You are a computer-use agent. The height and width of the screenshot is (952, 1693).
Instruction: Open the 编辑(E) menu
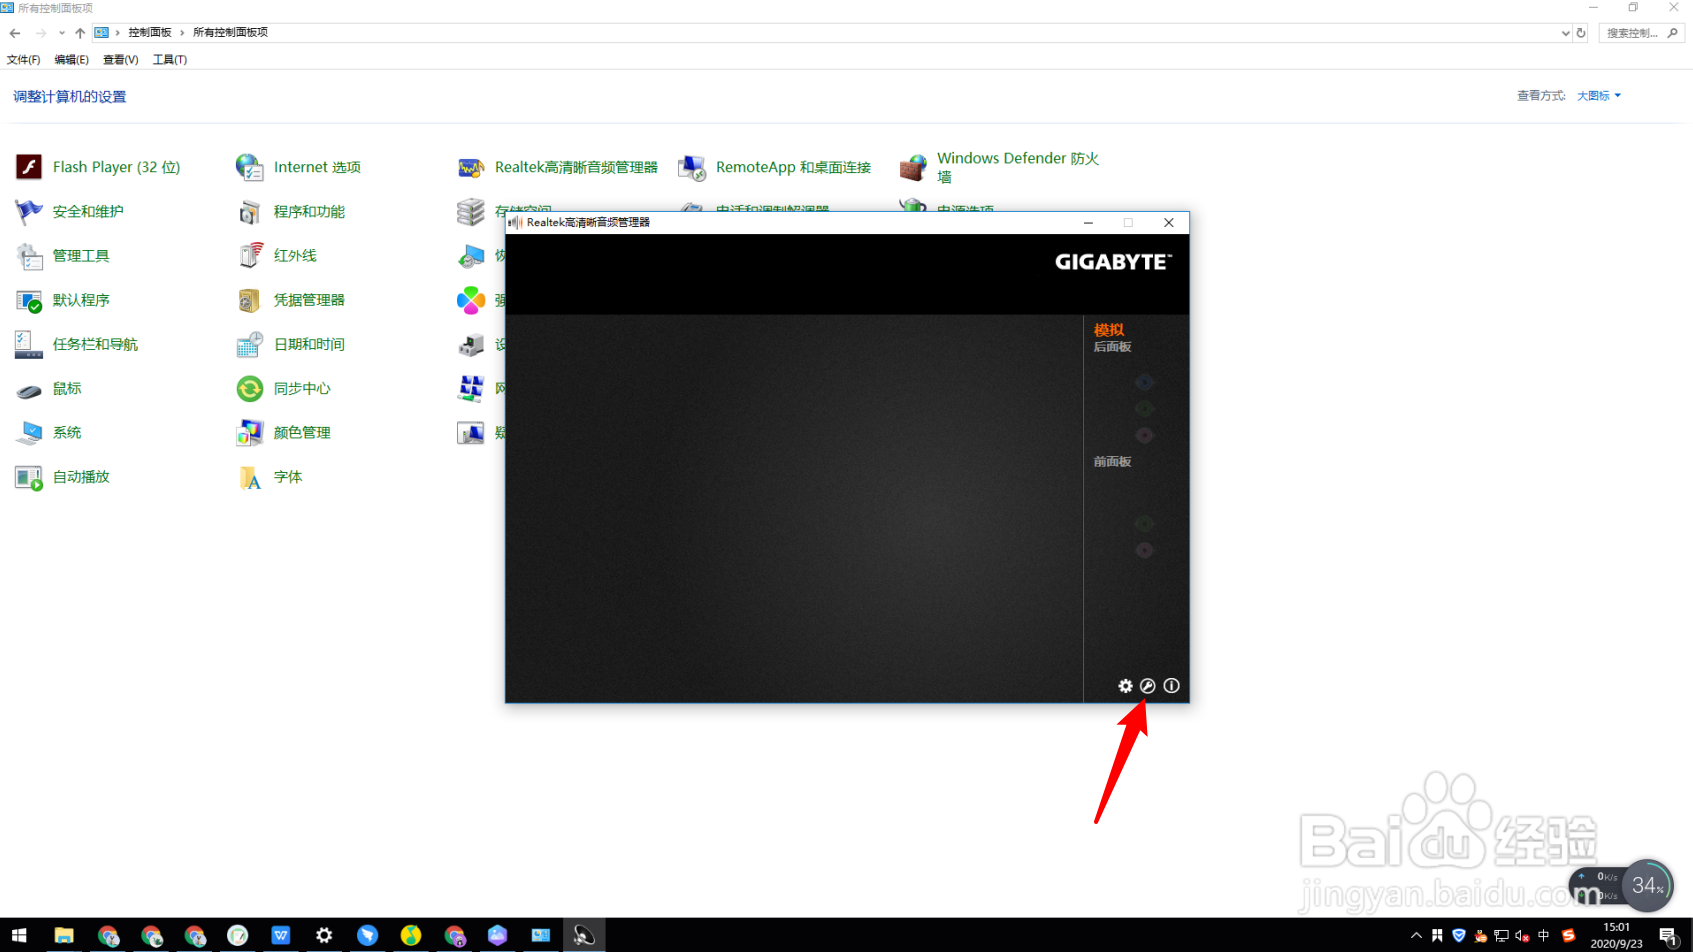tap(71, 60)
